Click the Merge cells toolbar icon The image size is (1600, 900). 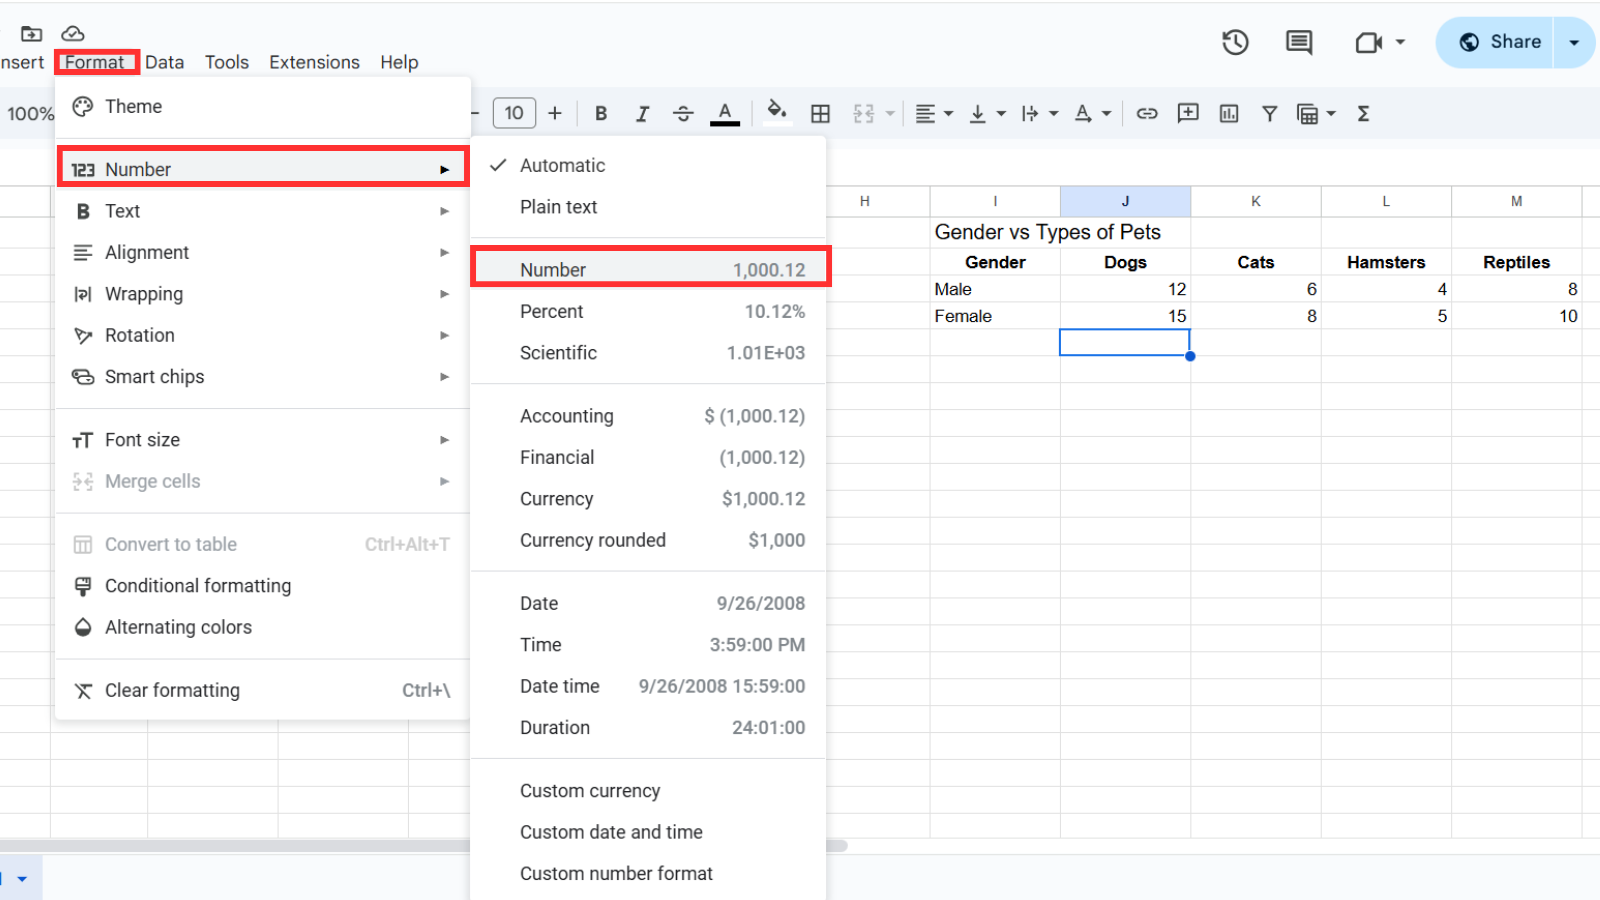[864, 114]
